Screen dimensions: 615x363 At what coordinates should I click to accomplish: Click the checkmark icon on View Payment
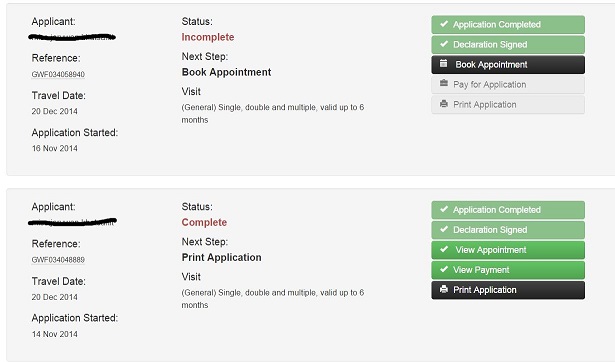tap(444, 269)
